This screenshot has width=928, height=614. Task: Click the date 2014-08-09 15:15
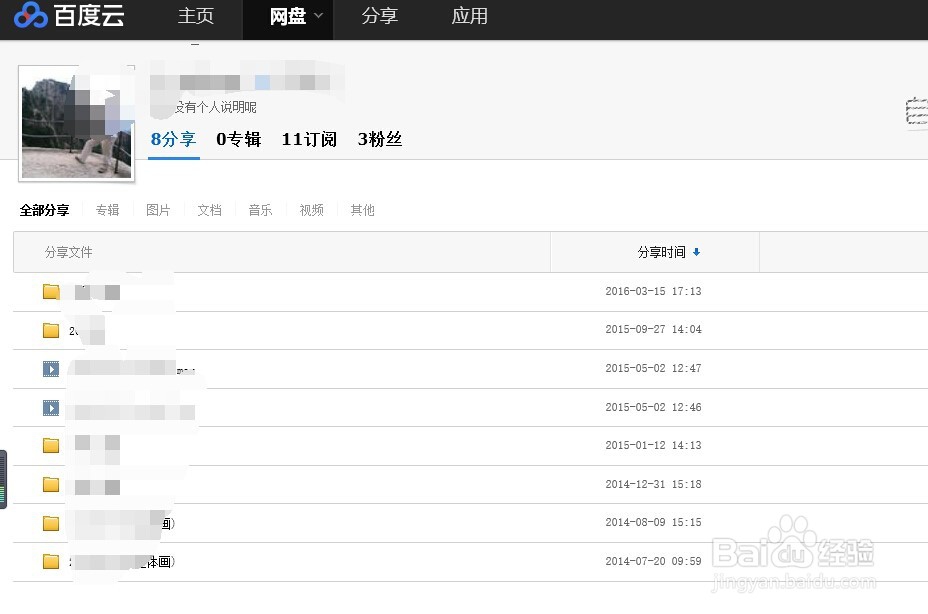pos(653,522)
